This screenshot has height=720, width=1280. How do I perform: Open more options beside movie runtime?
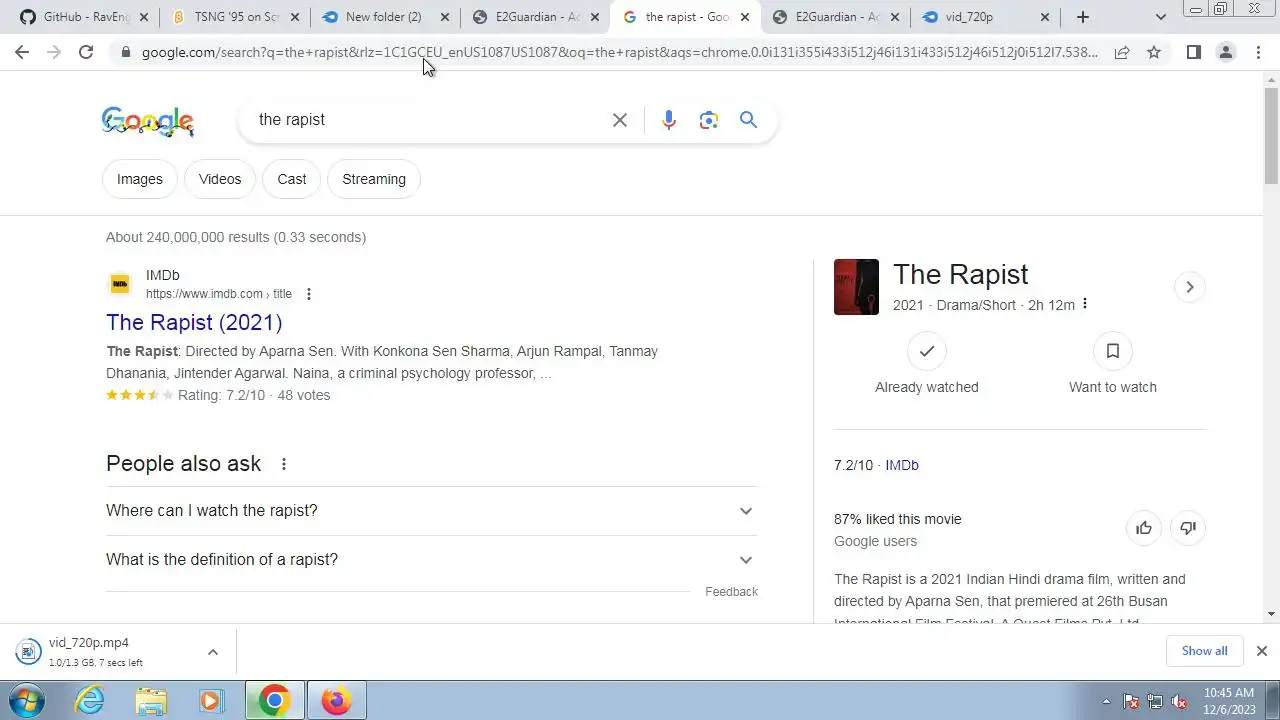(1085, 304)
